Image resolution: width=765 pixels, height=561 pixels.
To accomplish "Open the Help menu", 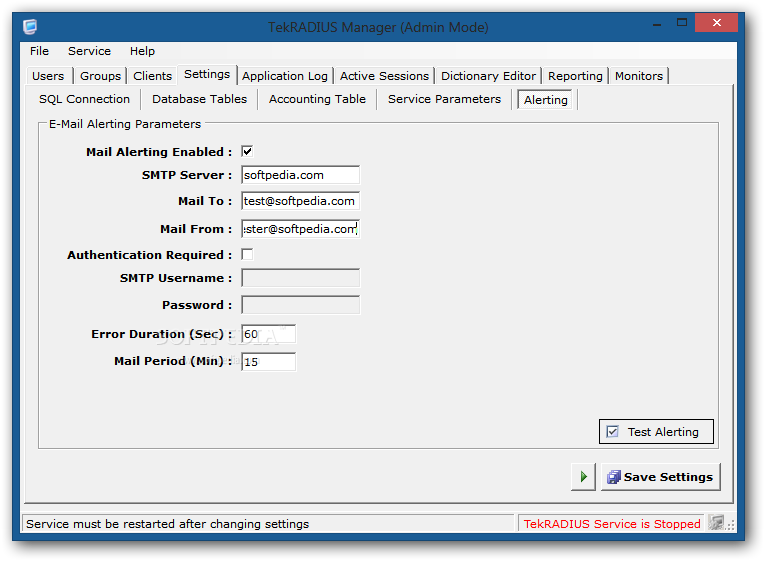I will [x=142, y=51].
